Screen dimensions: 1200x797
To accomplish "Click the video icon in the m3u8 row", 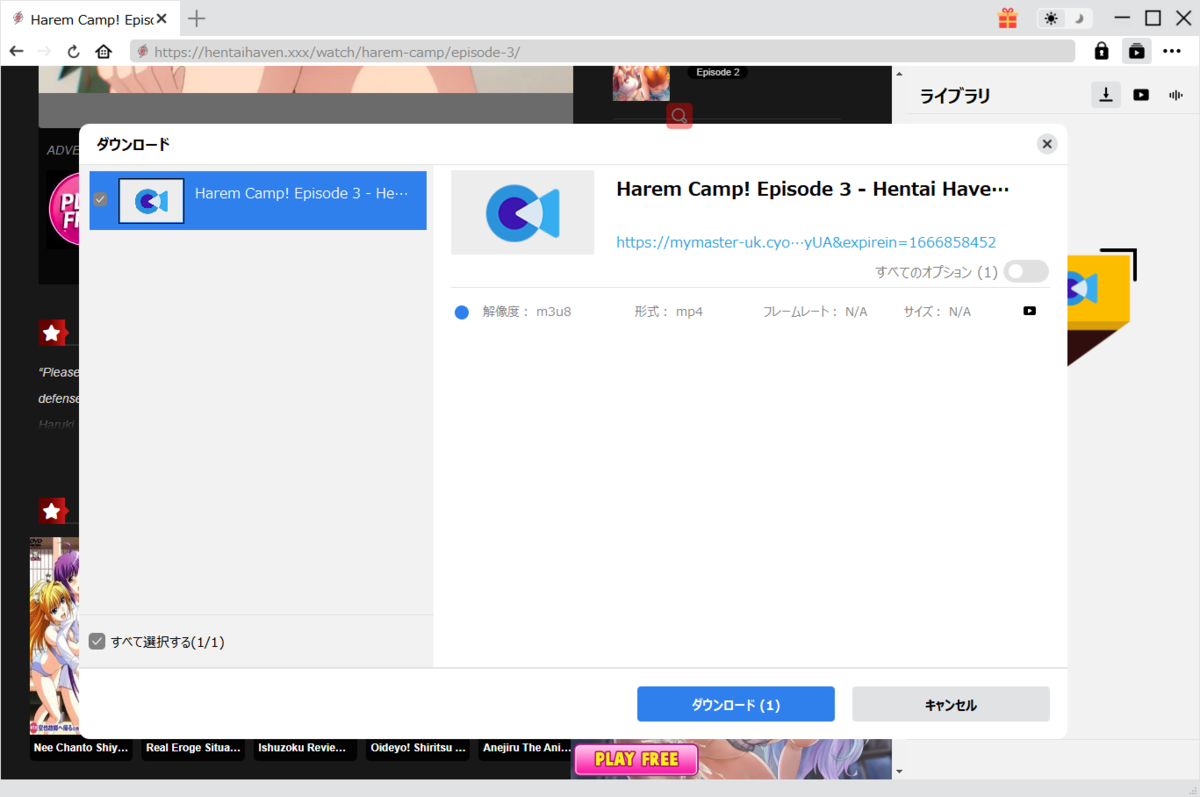I will point(1029,311).
